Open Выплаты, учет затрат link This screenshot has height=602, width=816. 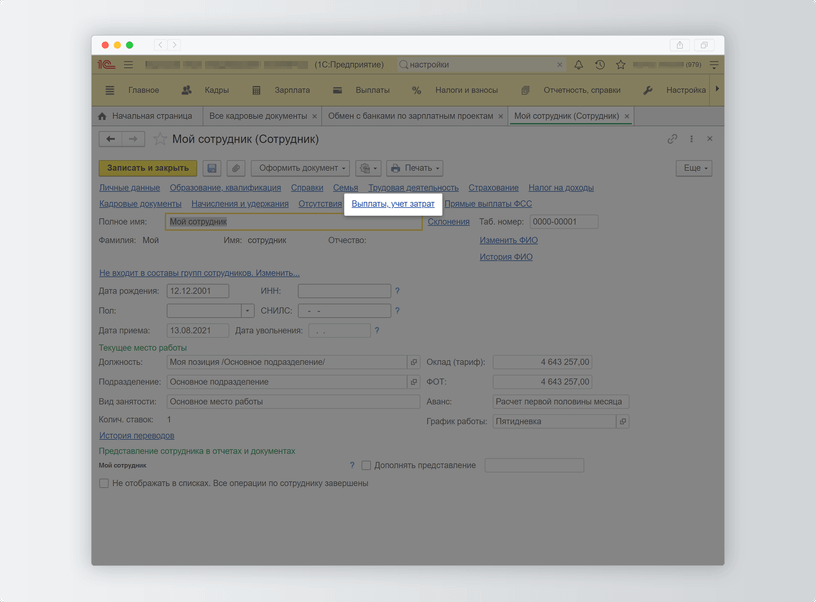point(393,204)
